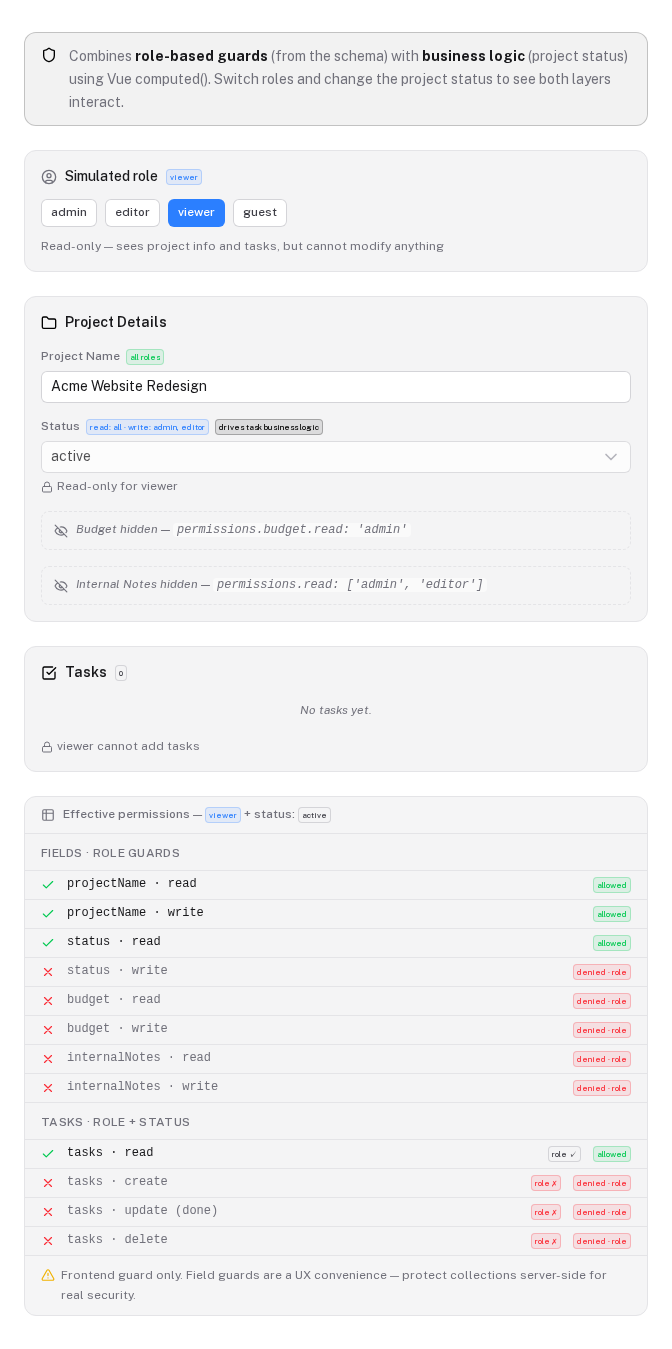Click the red X for status · write
Image resolution: width=672 pixels, height=1349 pixels.
point(48,972)
